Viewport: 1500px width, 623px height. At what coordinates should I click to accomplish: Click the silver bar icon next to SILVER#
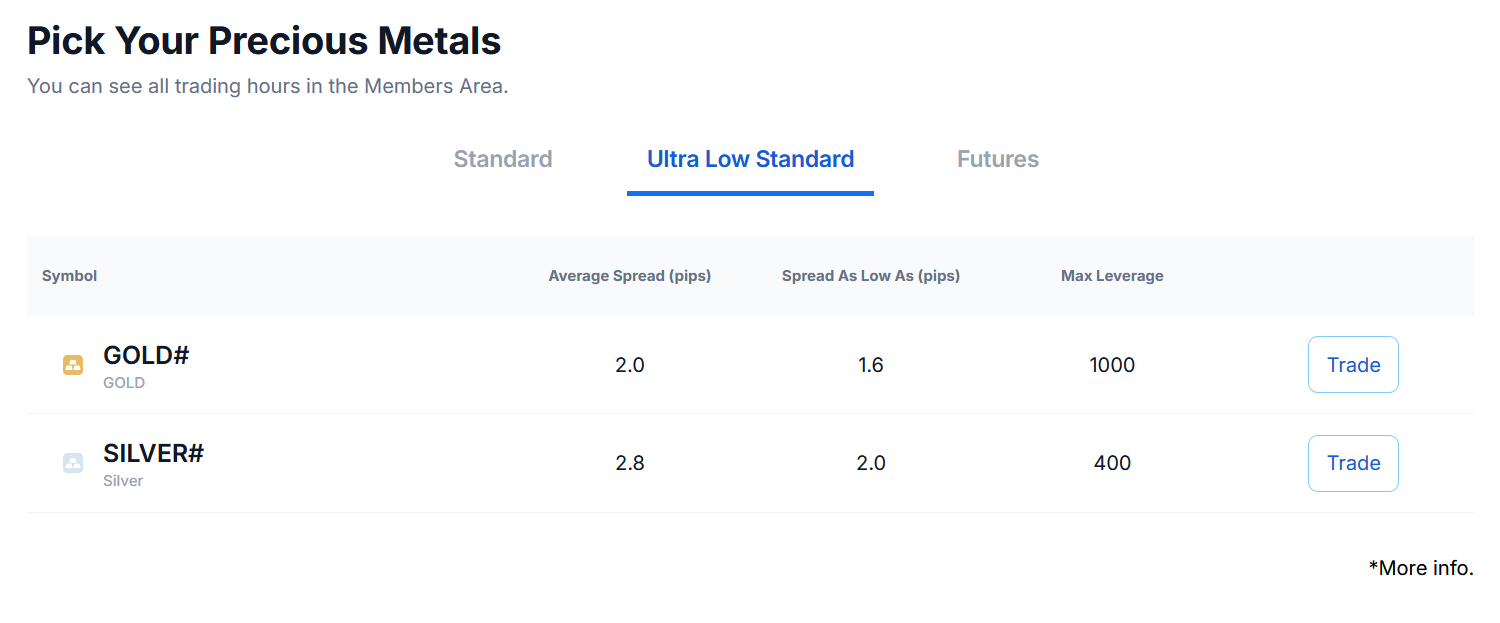tap(73, 463)
